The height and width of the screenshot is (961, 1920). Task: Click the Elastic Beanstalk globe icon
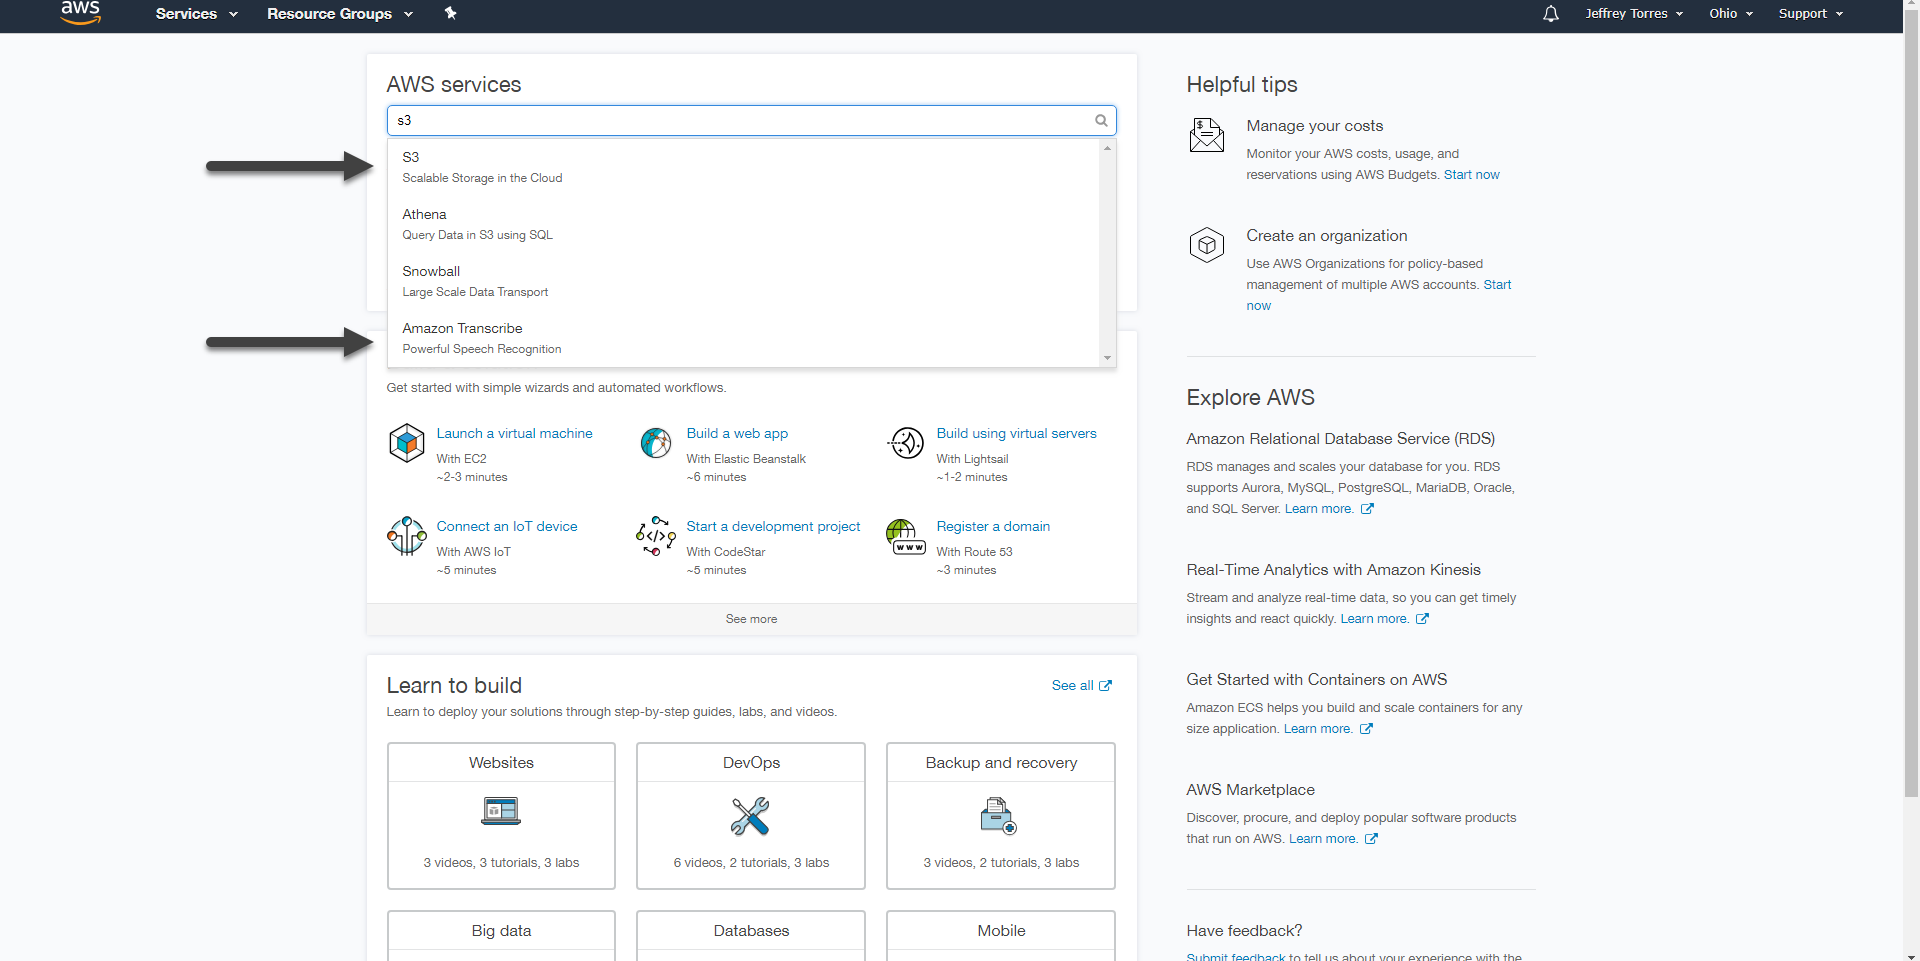coord(656,442)
